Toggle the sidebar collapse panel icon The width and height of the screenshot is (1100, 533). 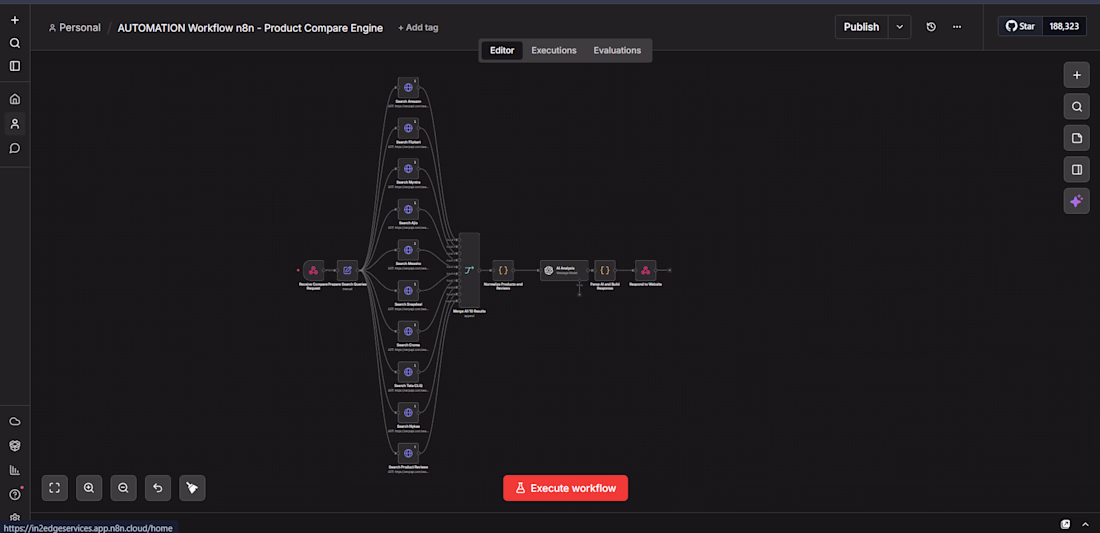[x=15, y=66]
